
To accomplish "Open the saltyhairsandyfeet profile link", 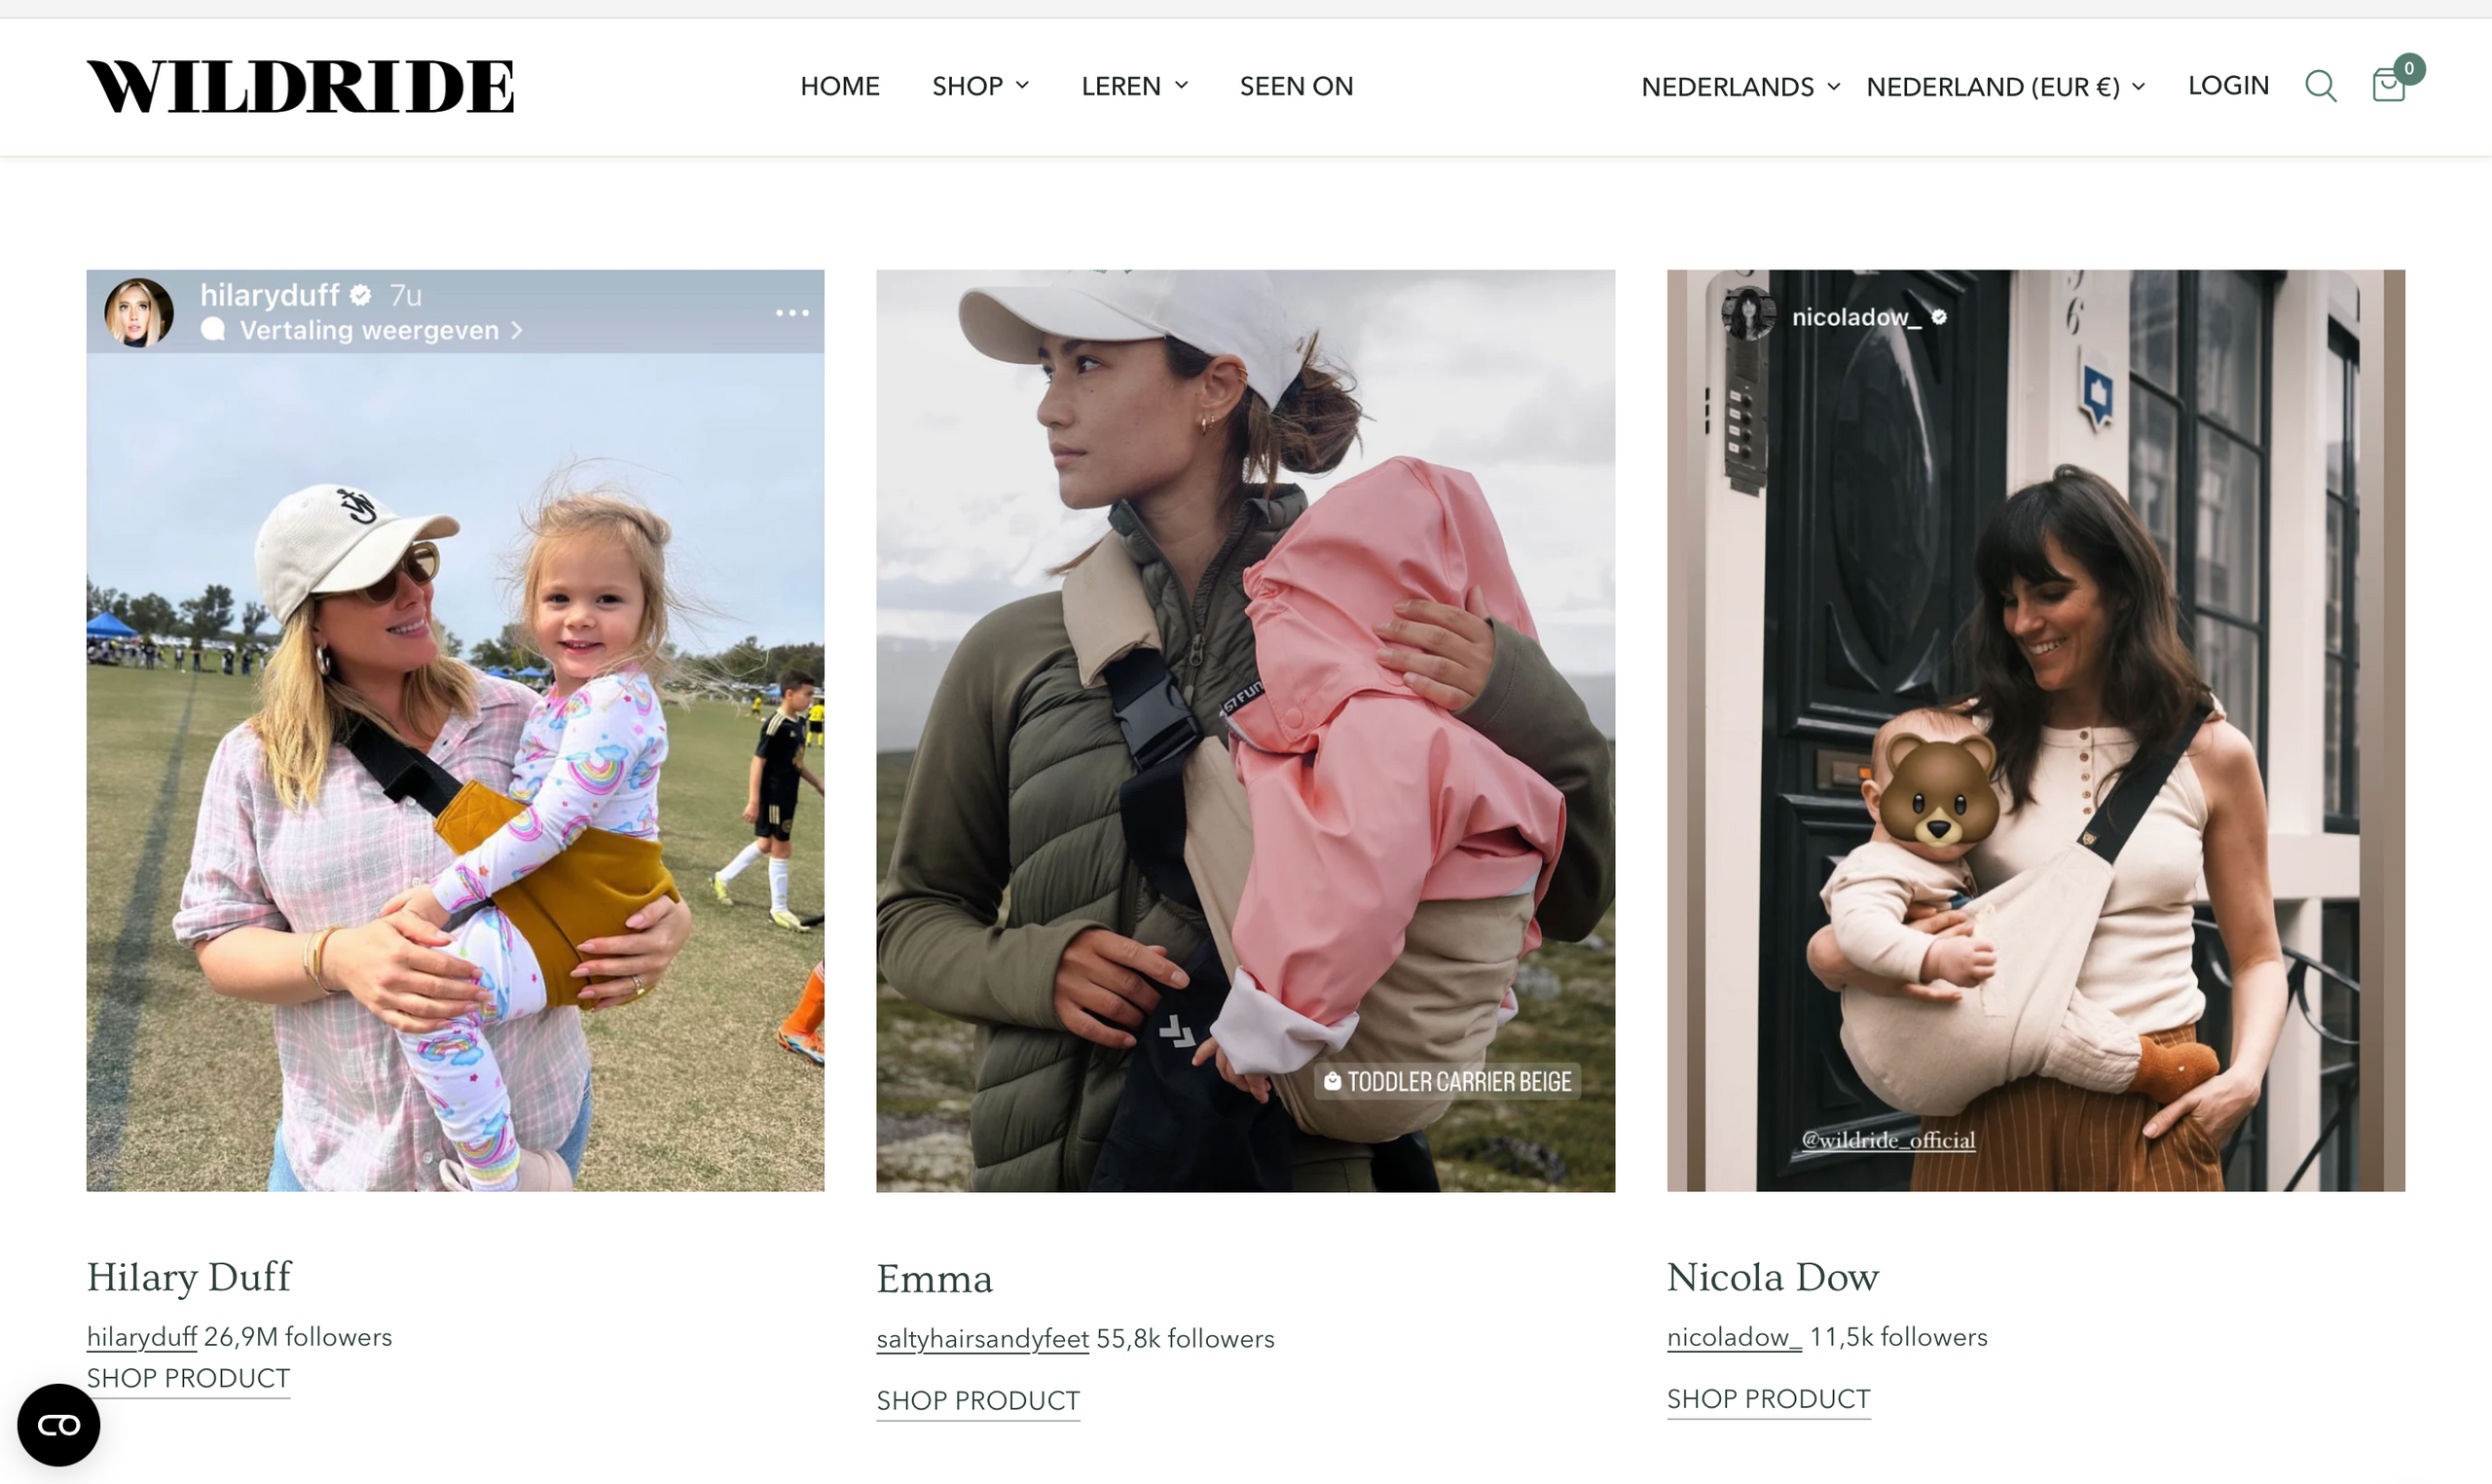I will pos(982,1338).
